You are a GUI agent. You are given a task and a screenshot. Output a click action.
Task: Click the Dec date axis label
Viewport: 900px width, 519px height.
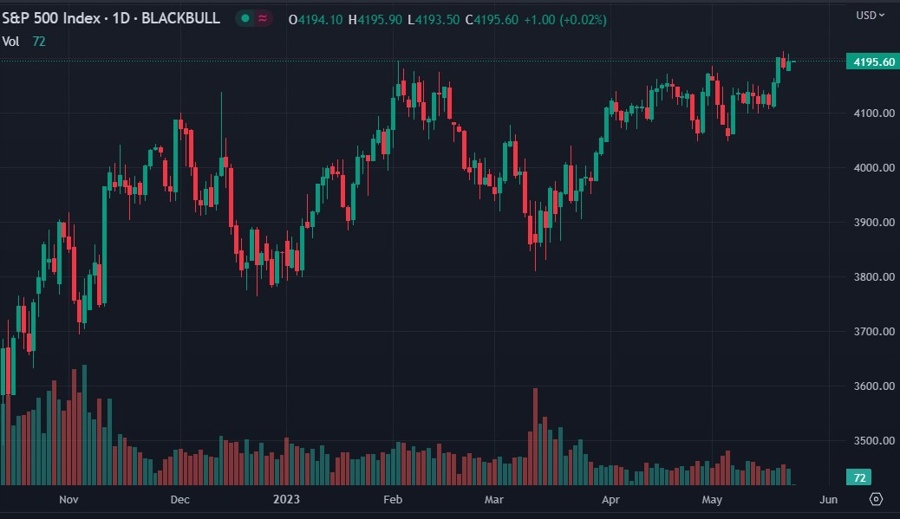click(x=180, y=499)
